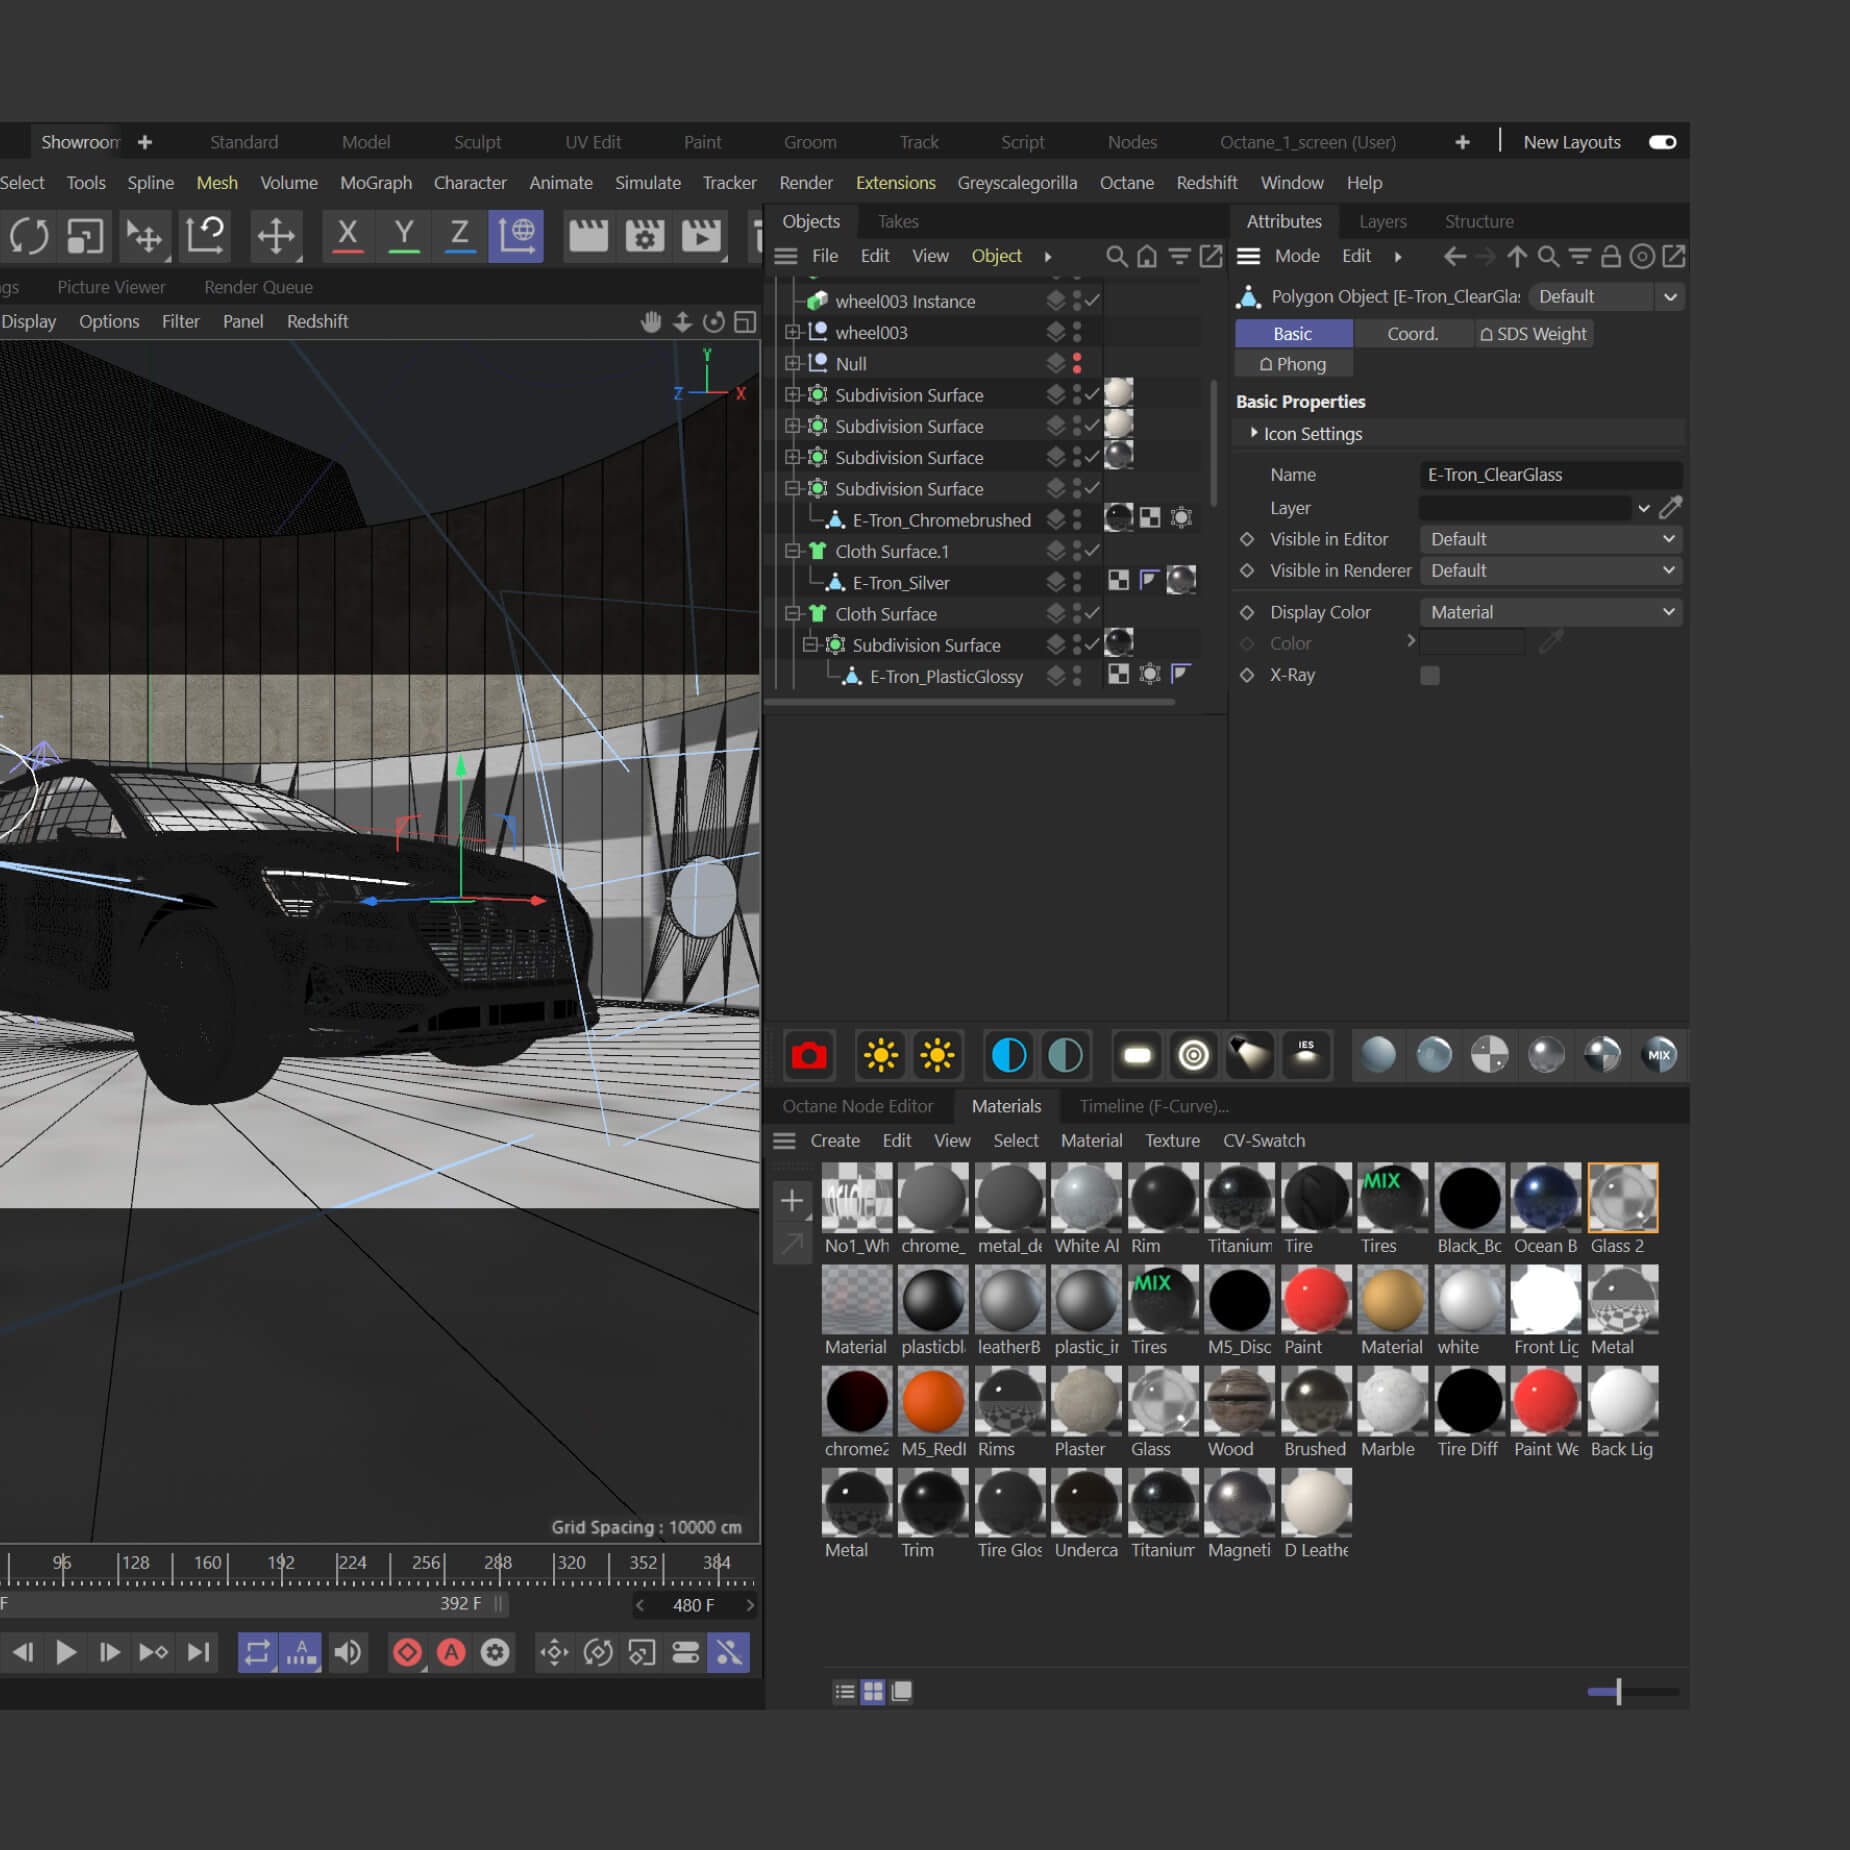Image resolution: width=1850 pixels, height=1850 pixels.
Task: Select the Move tool cross-arrows icon
Action: pyautogui.click(x=275, y=235)
